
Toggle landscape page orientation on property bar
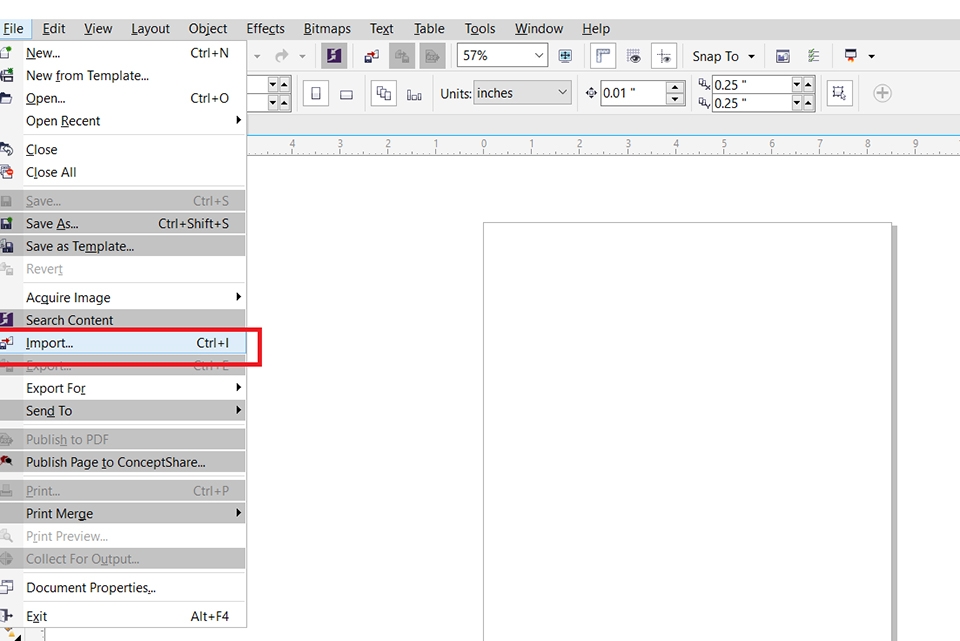click(x=347, y=93)
